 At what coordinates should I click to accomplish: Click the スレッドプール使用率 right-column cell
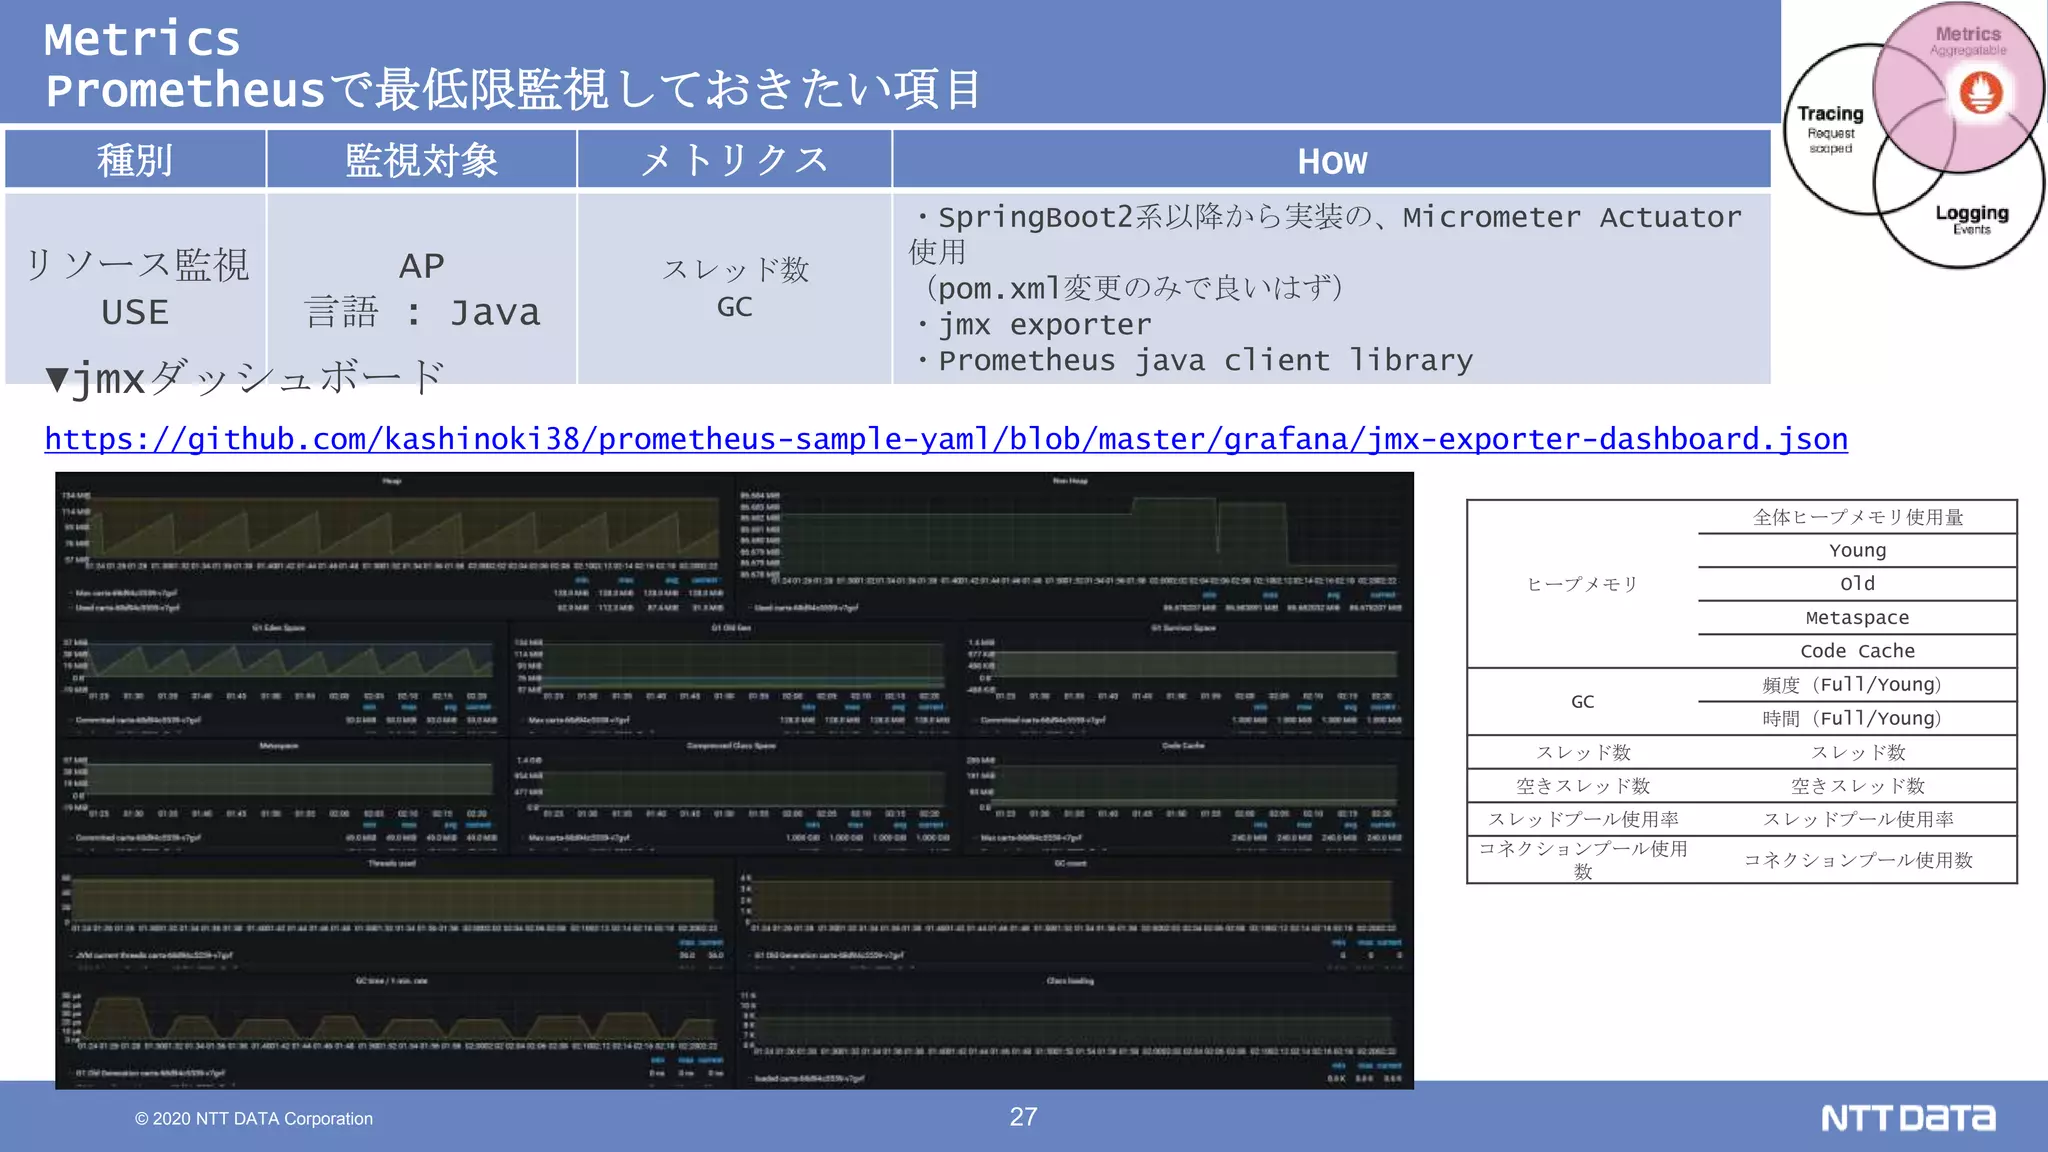coord(1857,819)
